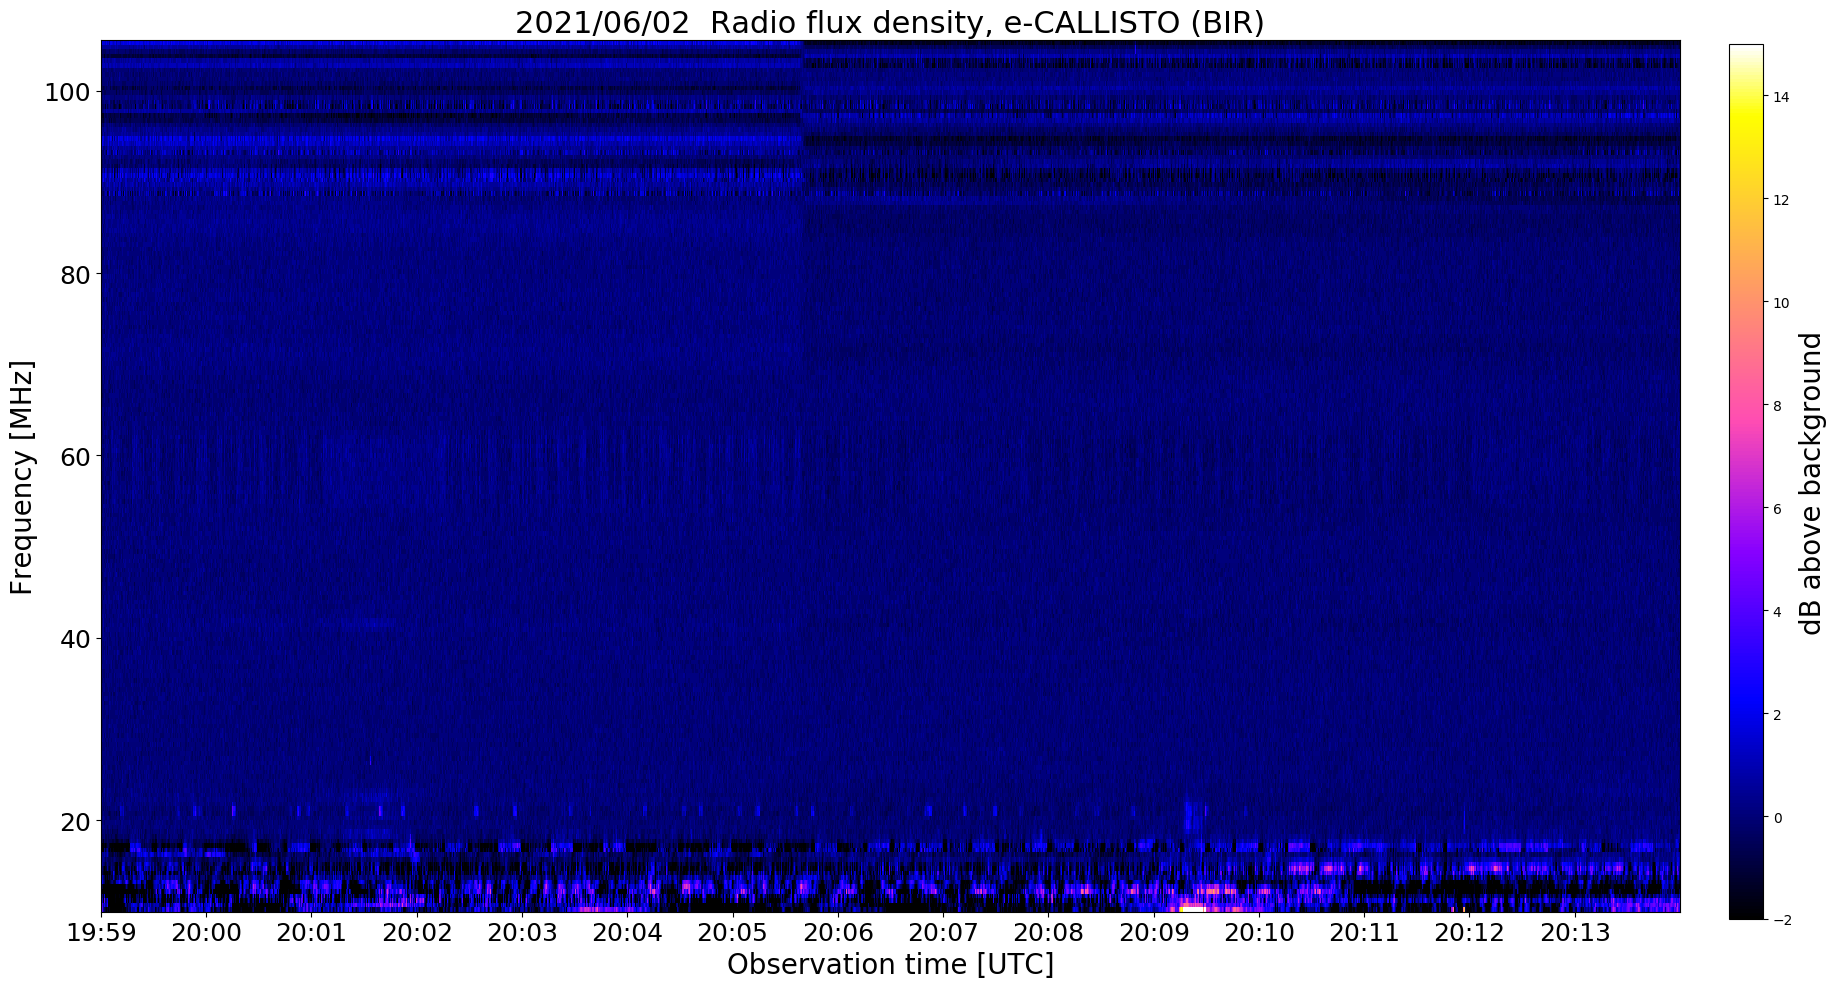Click the 20:05 time tick label

coord(732,933)
